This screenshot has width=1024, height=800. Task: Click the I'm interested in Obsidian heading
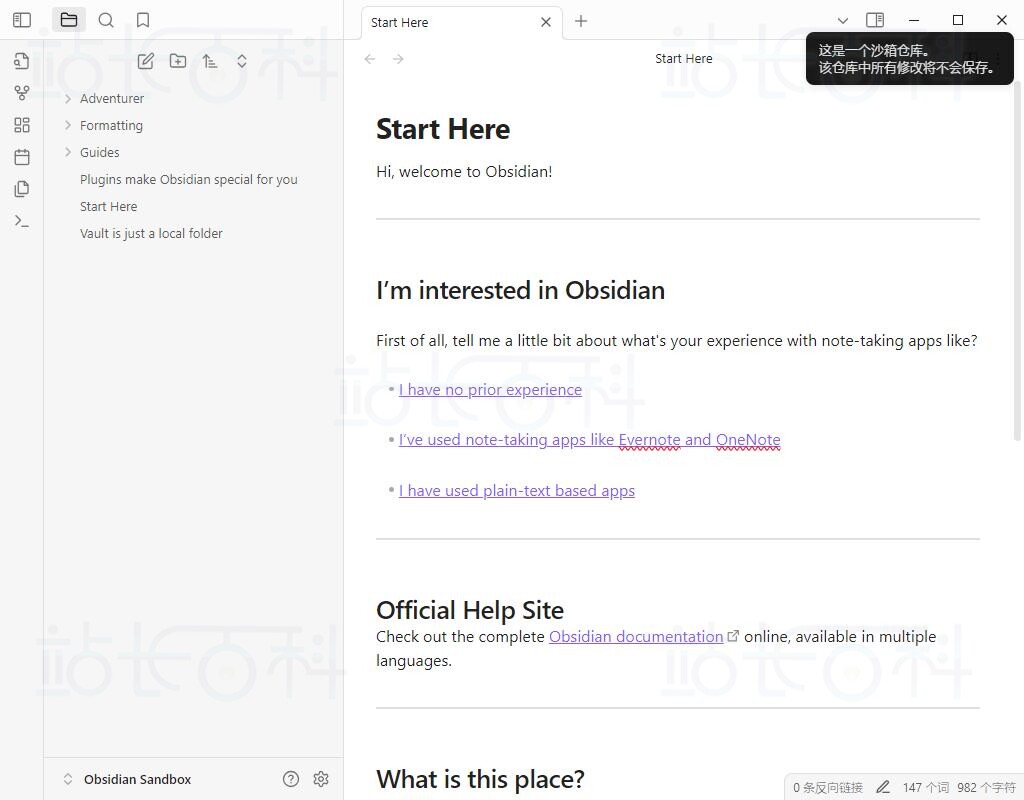[x=520, y=291]
